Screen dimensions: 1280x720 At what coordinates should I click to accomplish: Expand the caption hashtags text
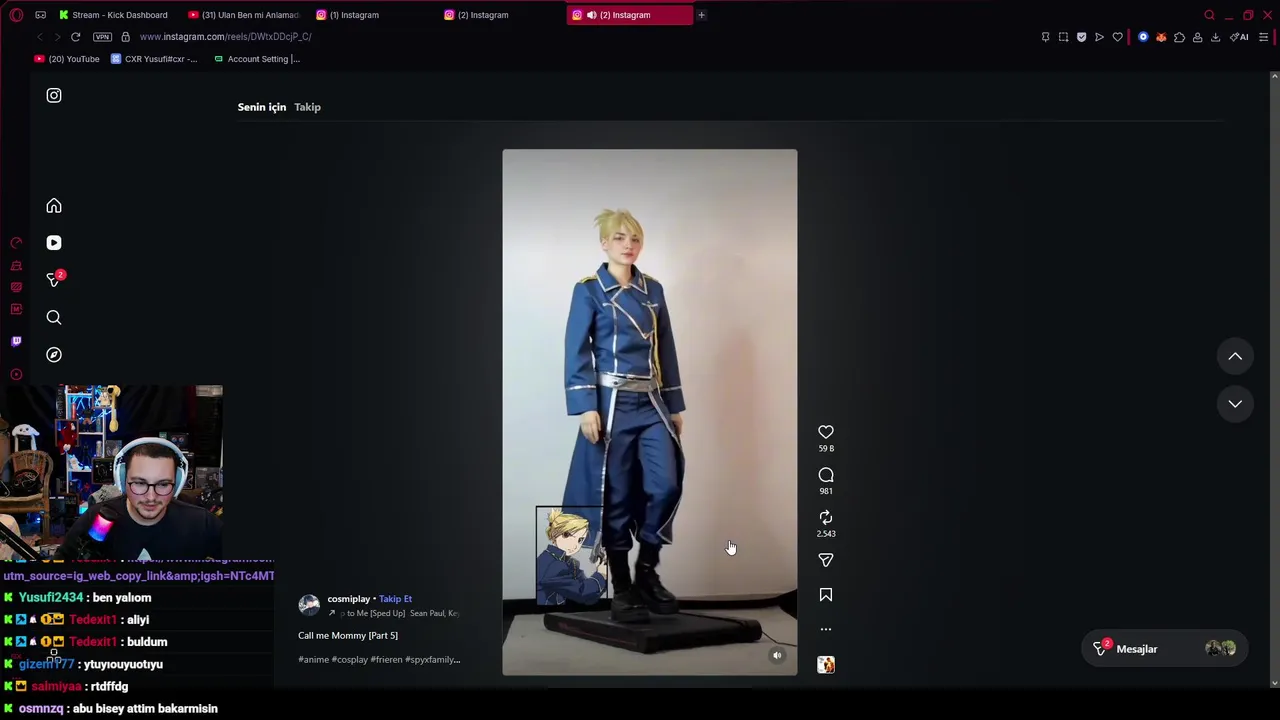(379, 660)
